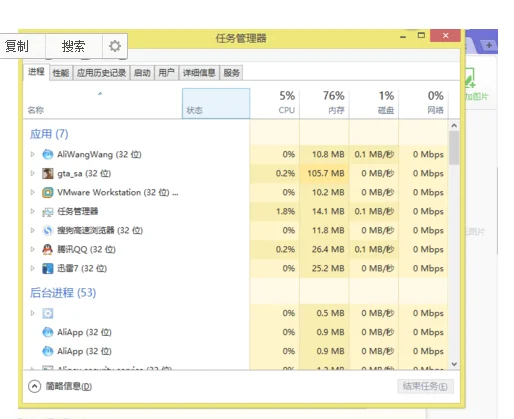Click the unnamed background process gear icon
This screenshot has width=514, height=419.
coord(48,313)
